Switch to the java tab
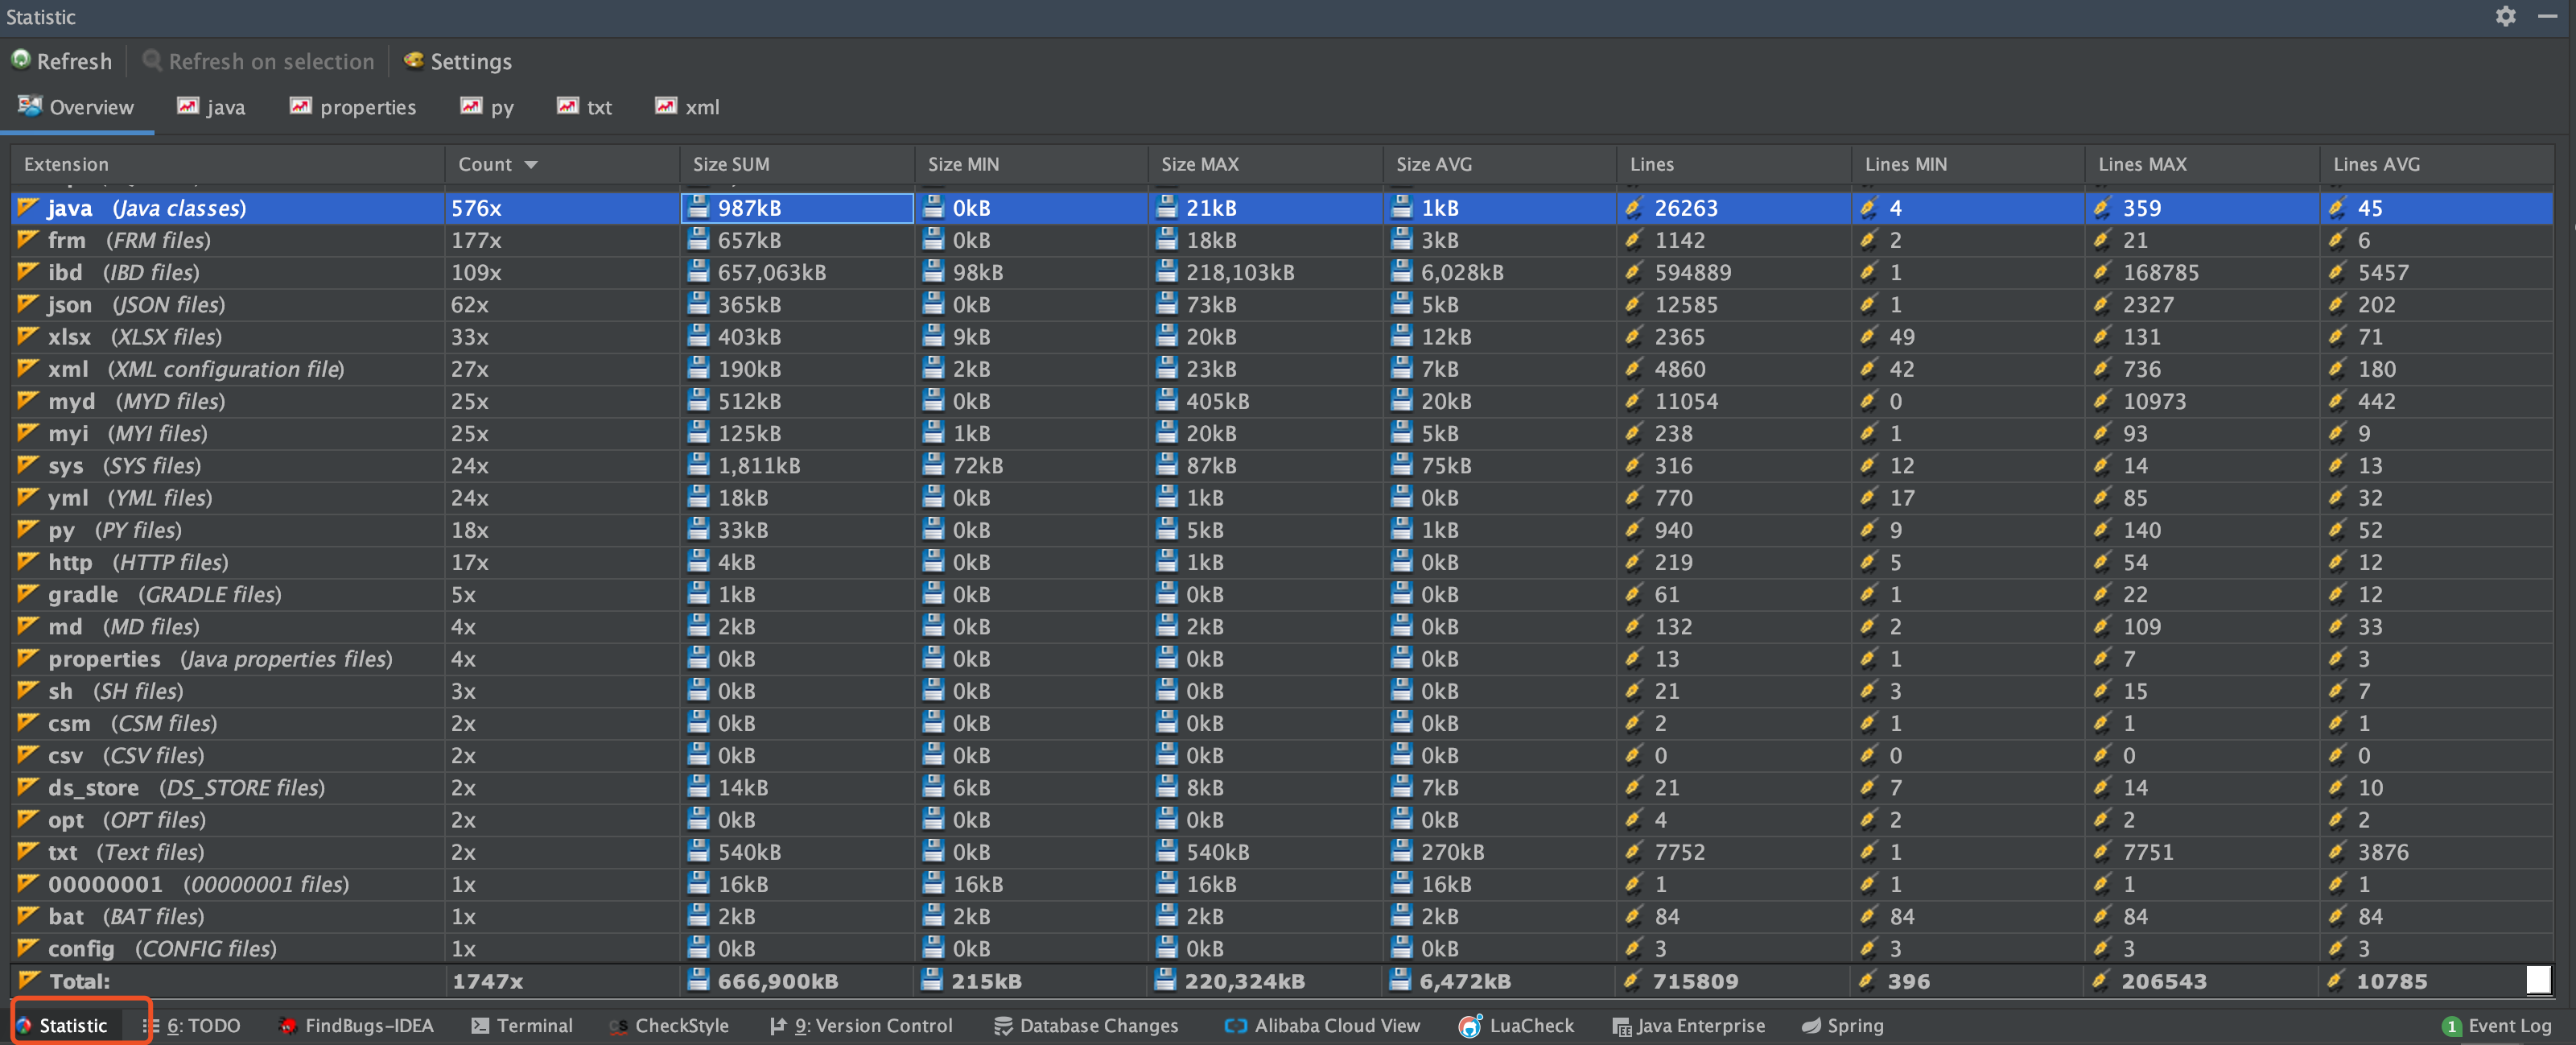This screenshot has height=1045, width=2576. [211, 107]
